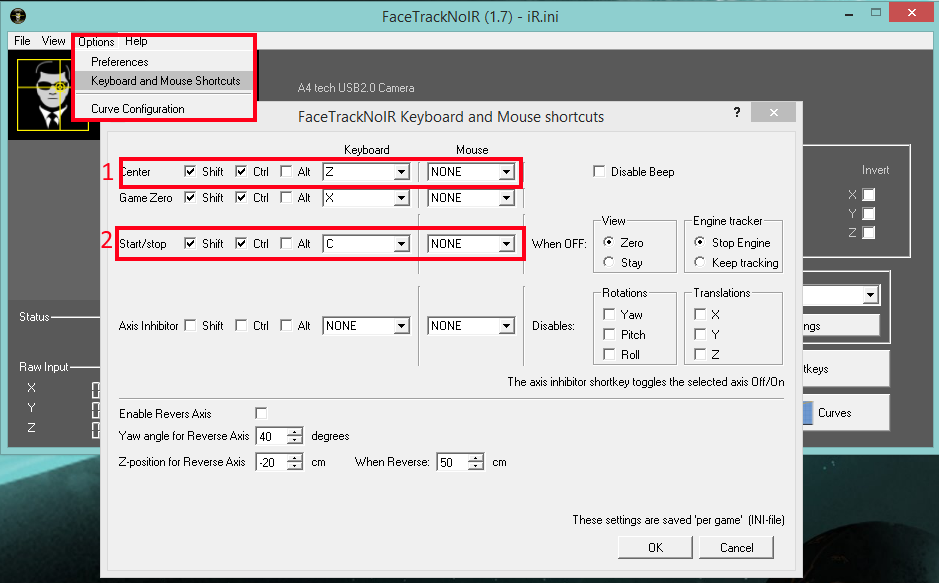
Task: Check Invert Z checkbox in main window
Action: point(868,233)
